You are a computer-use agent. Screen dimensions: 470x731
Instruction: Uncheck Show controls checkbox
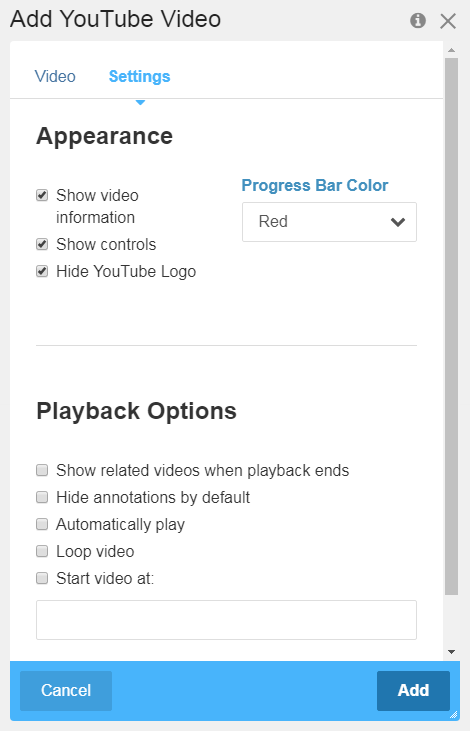(x=42, y=244)
